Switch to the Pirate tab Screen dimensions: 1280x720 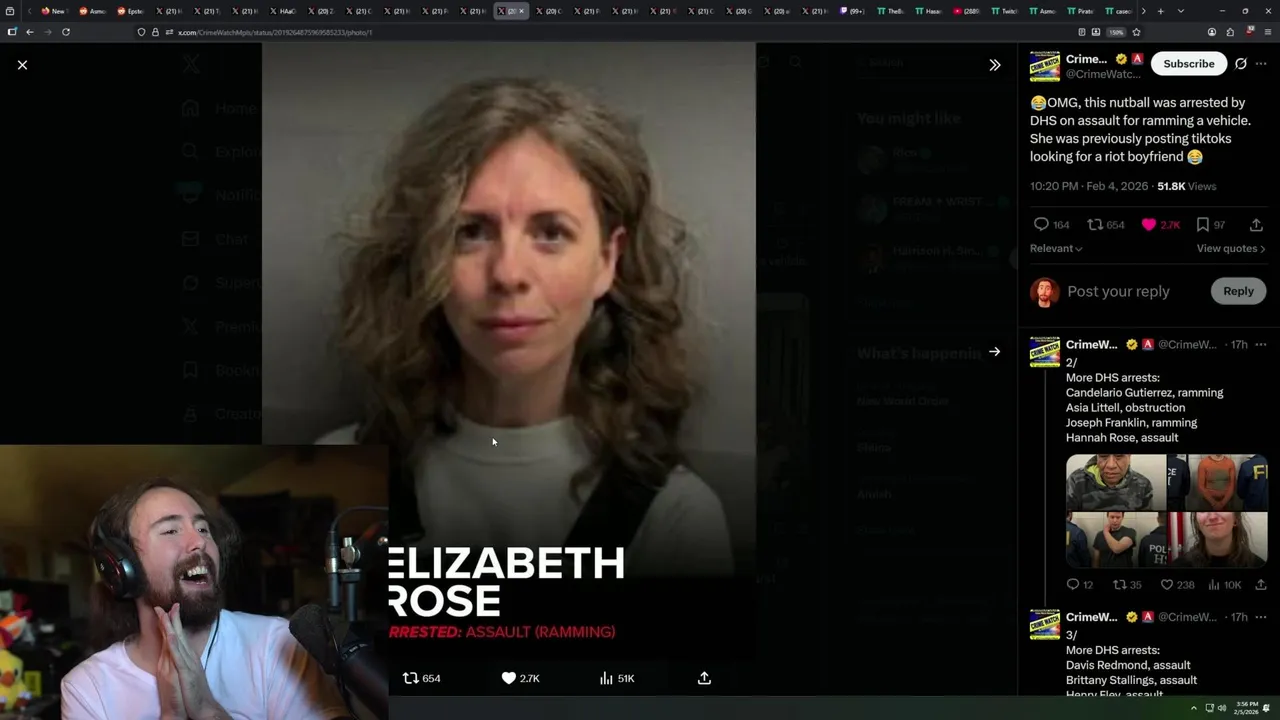point(1080,11)
